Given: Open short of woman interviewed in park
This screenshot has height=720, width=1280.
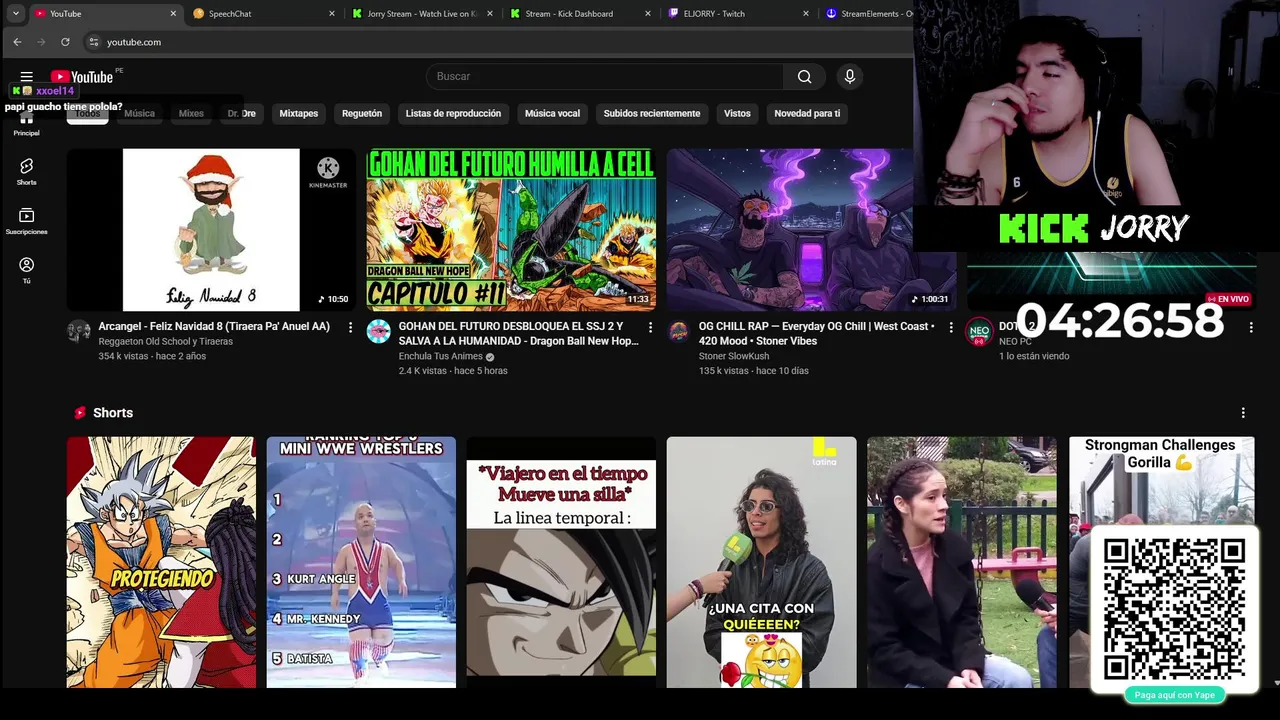Looking at the screenshot, I should pos(961,562).
